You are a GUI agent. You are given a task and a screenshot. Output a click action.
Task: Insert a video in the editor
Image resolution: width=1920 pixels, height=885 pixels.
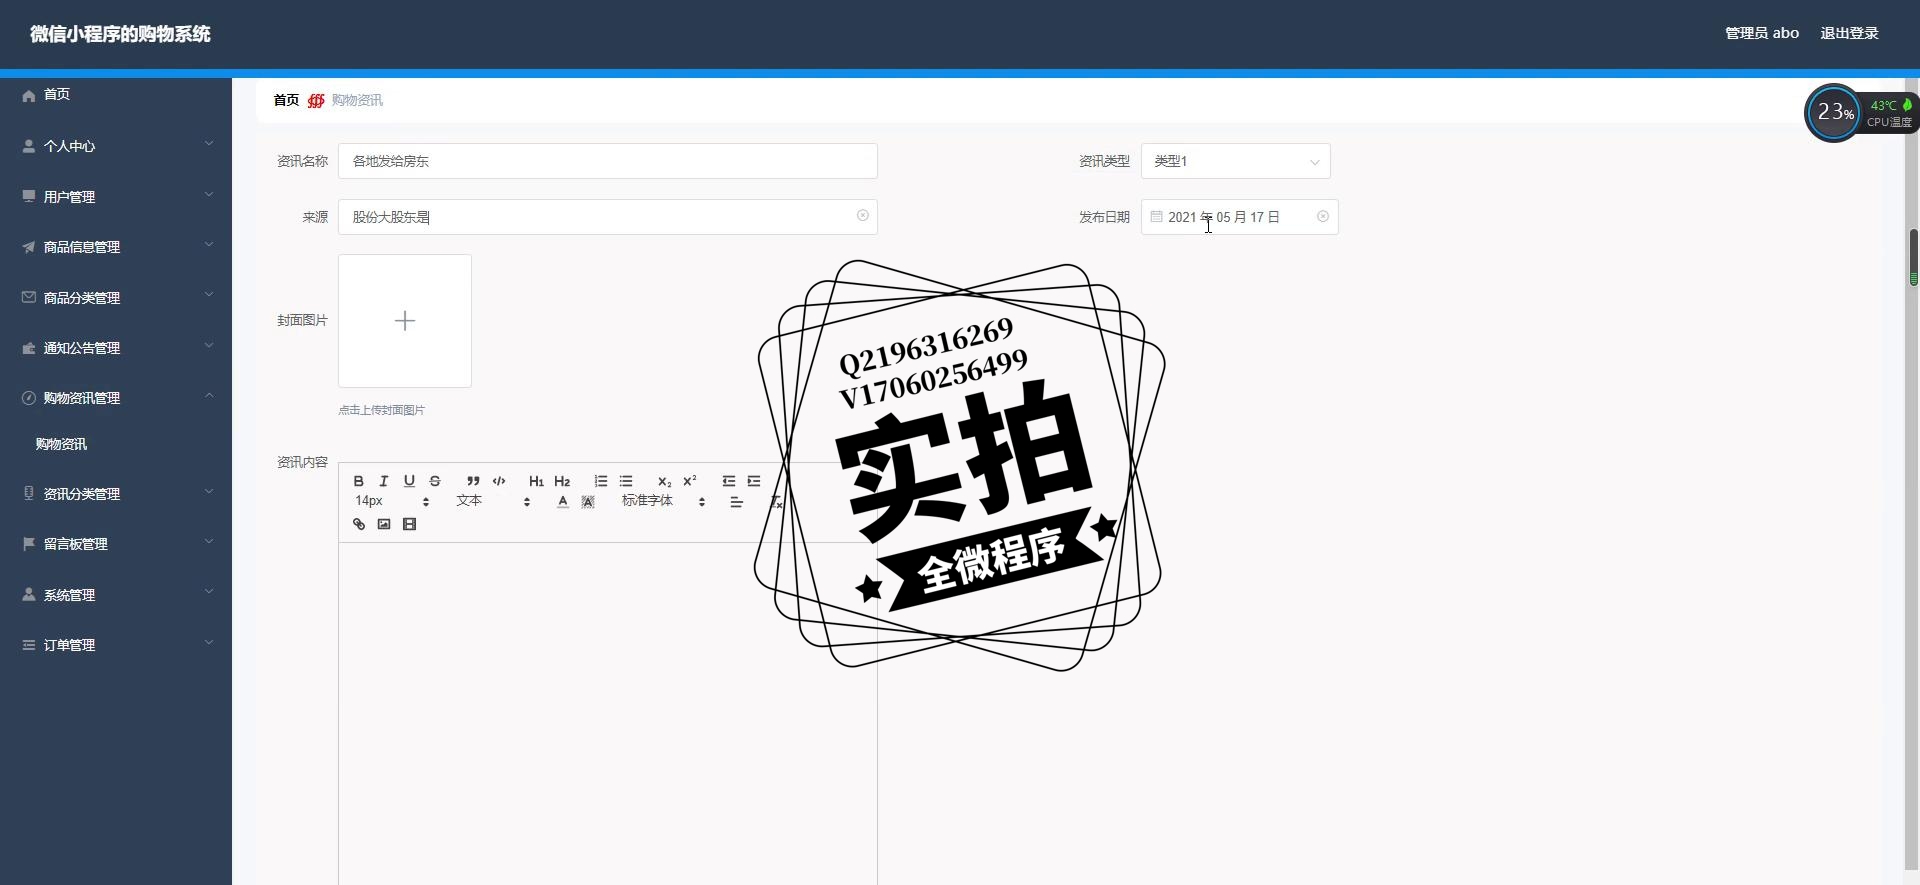click(x=409, y=524)
